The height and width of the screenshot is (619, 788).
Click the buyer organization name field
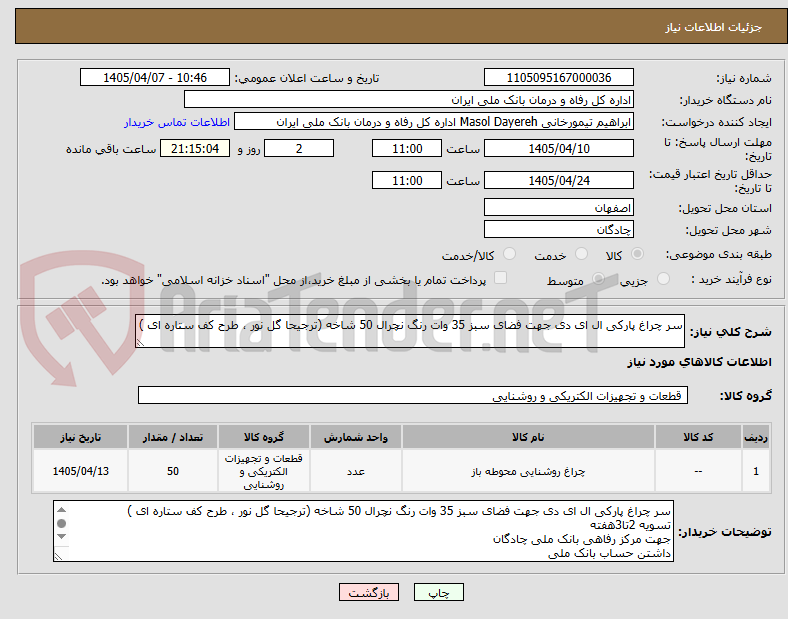(409, 99)
